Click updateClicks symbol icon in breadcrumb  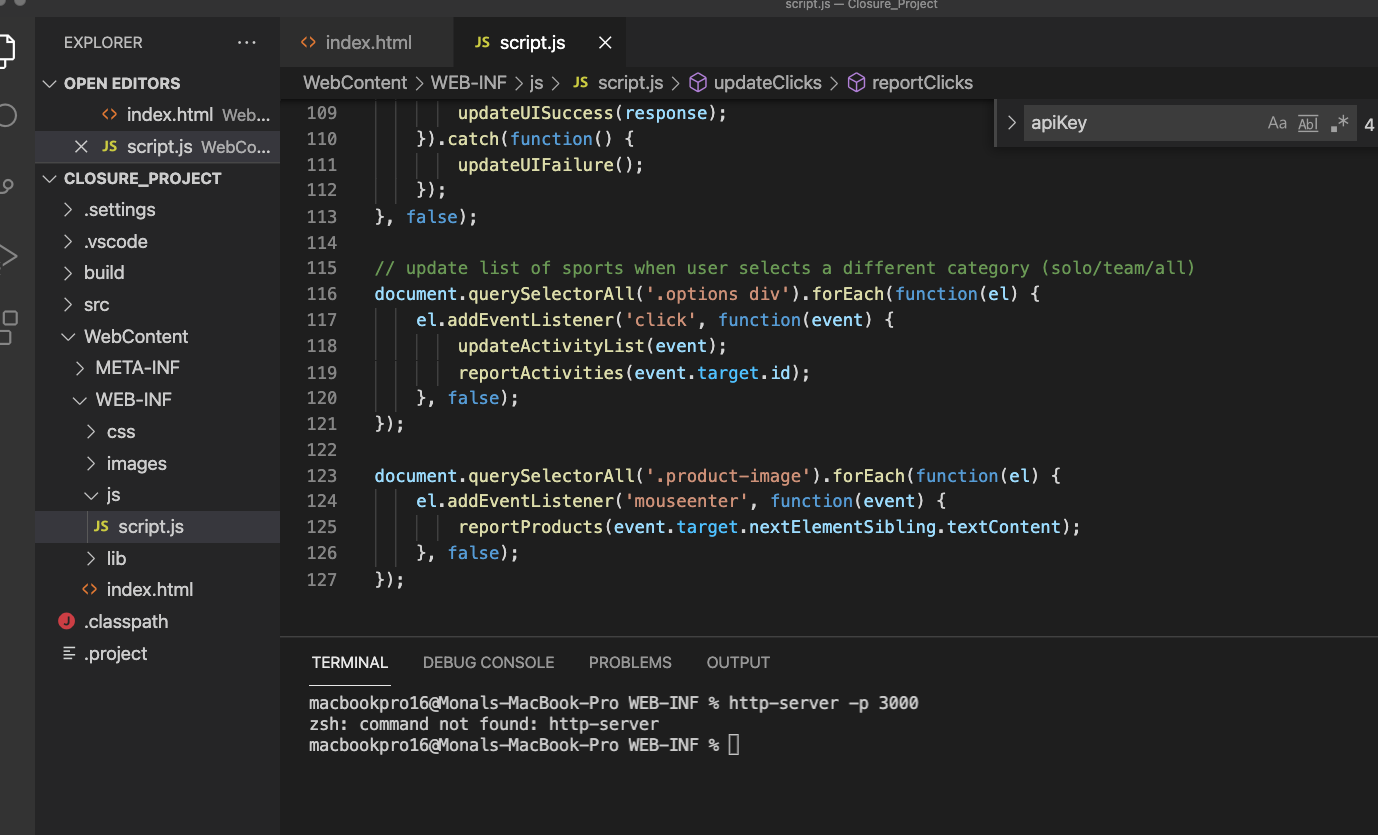tap(698, 83)
